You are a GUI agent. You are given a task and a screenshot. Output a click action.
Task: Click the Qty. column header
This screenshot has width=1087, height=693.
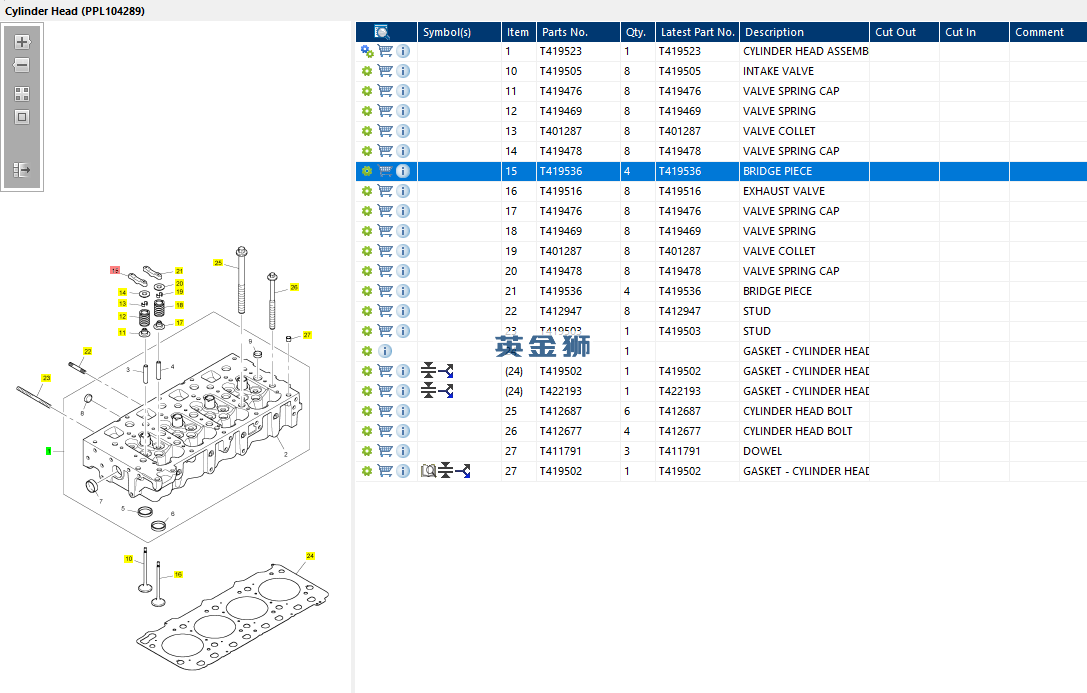tap(635, 32)
